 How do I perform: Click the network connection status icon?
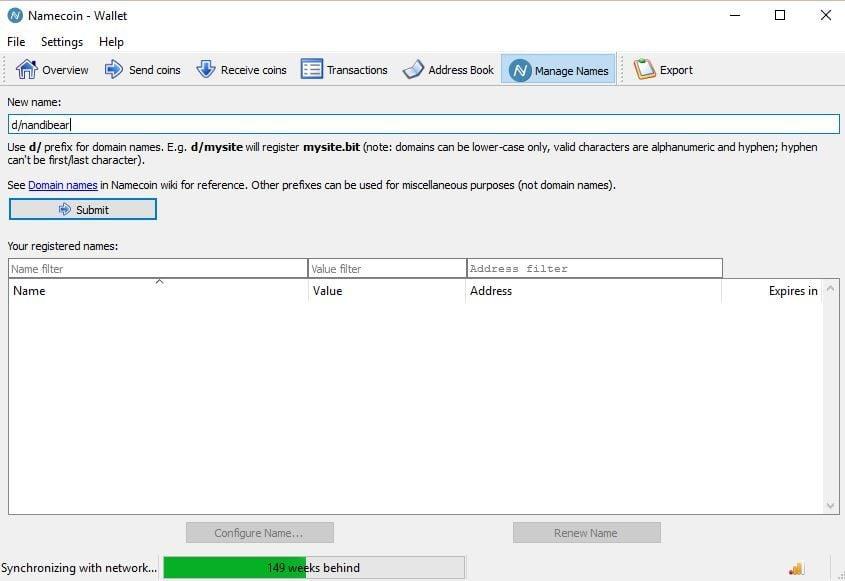click(x=796, y=568)
